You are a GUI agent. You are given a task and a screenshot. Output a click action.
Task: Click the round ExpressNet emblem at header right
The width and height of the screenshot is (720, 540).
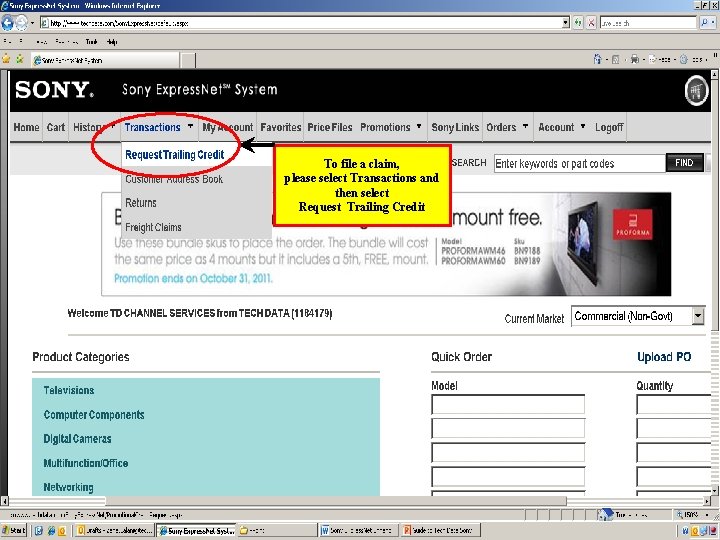[x=697, y=91]
